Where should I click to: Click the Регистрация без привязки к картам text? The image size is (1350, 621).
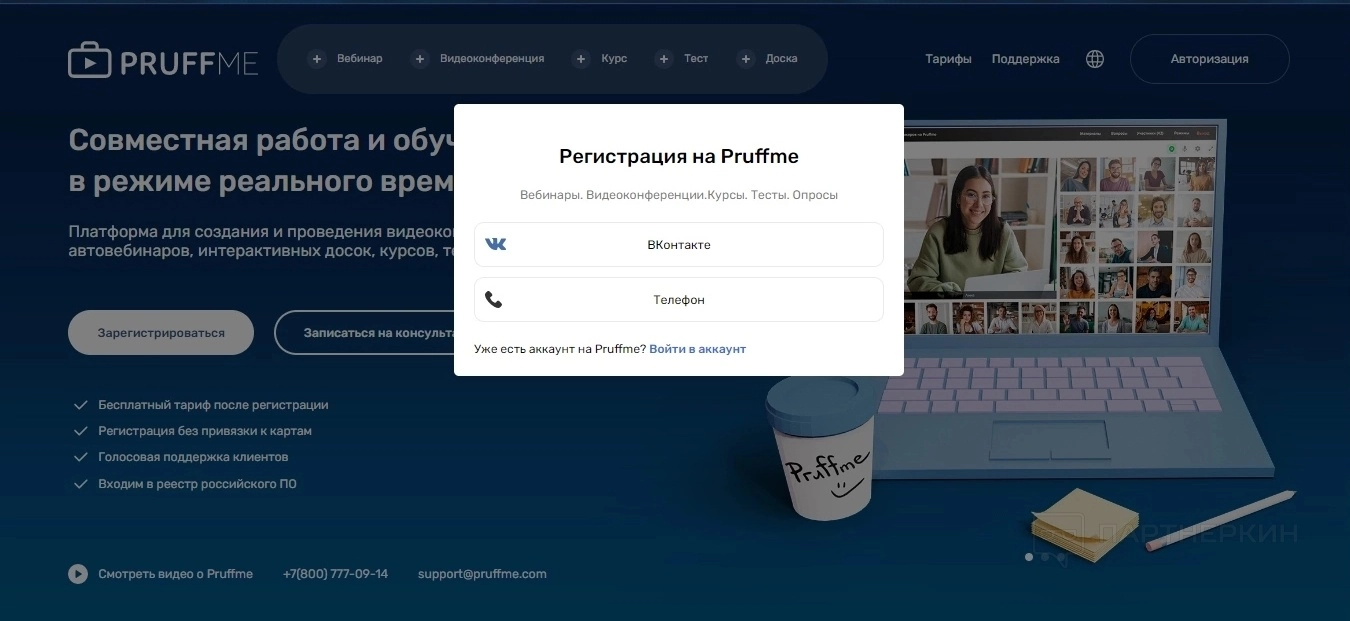[205, 431]
